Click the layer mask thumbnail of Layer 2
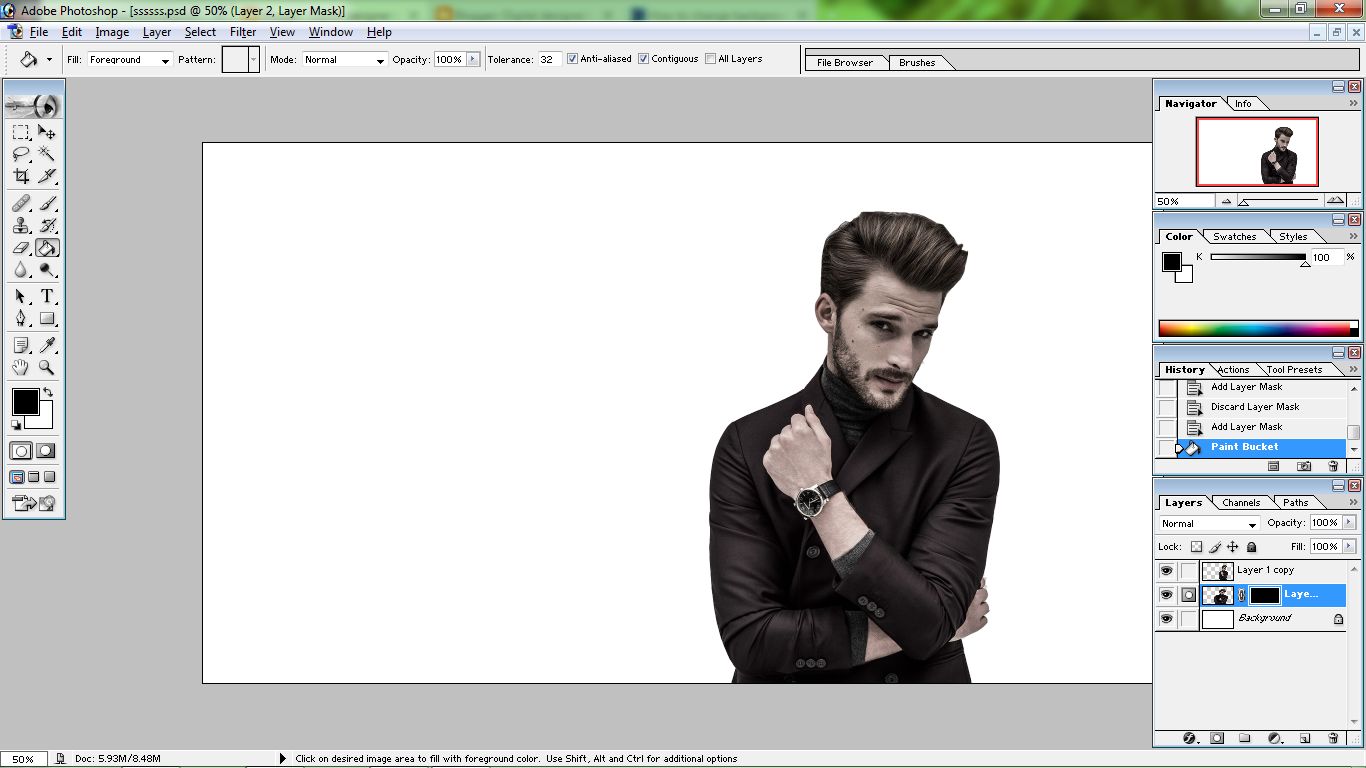The height and width of the screenshot is (768, 1366). 1264,595
